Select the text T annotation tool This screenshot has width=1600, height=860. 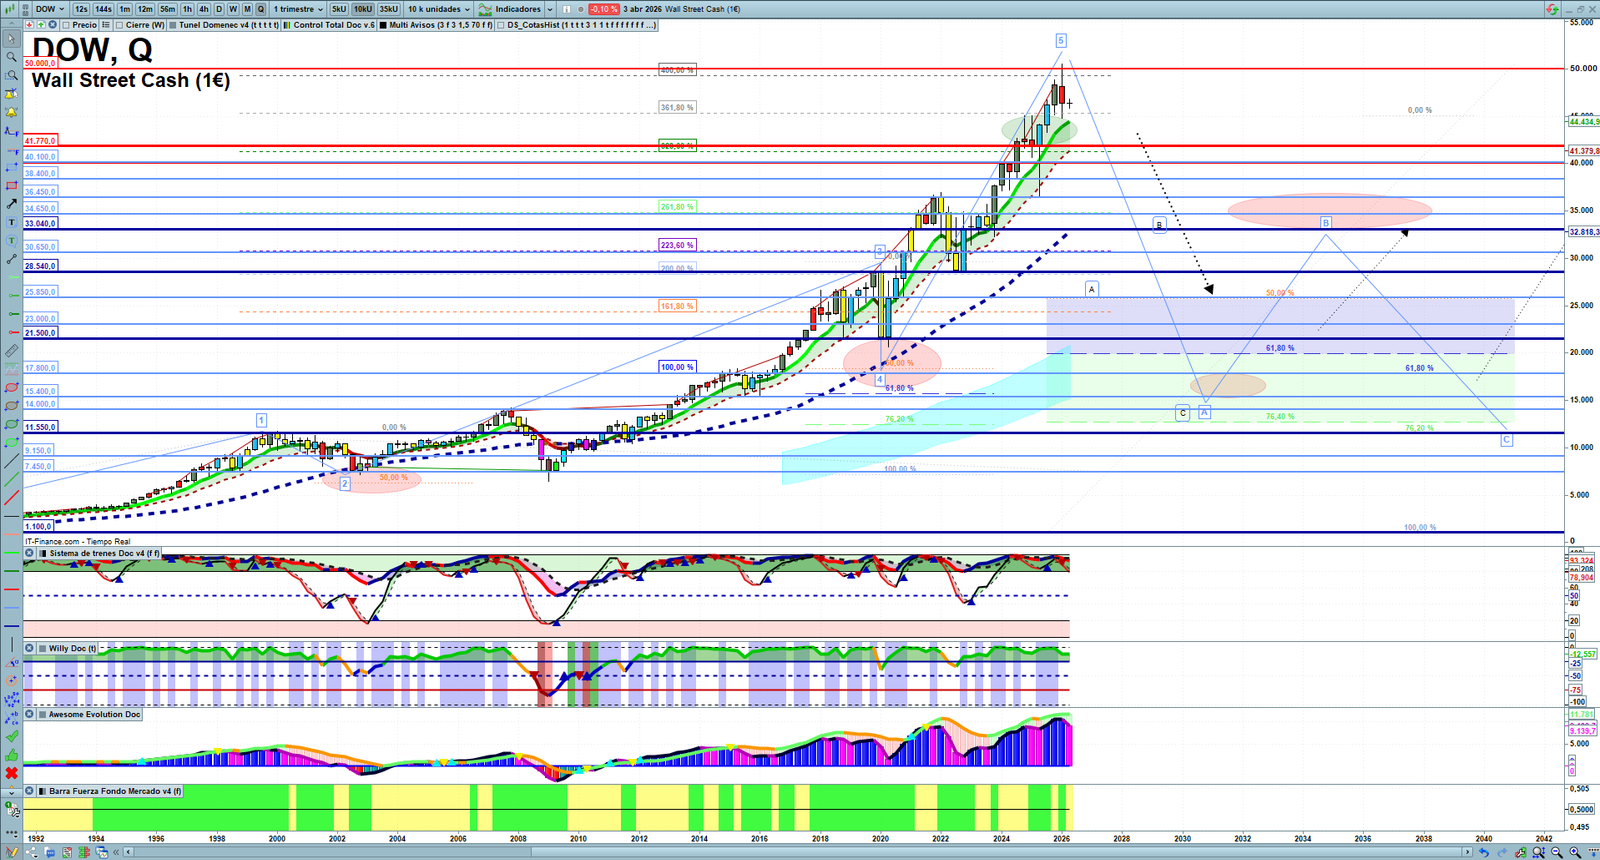[x=11, y=223]
